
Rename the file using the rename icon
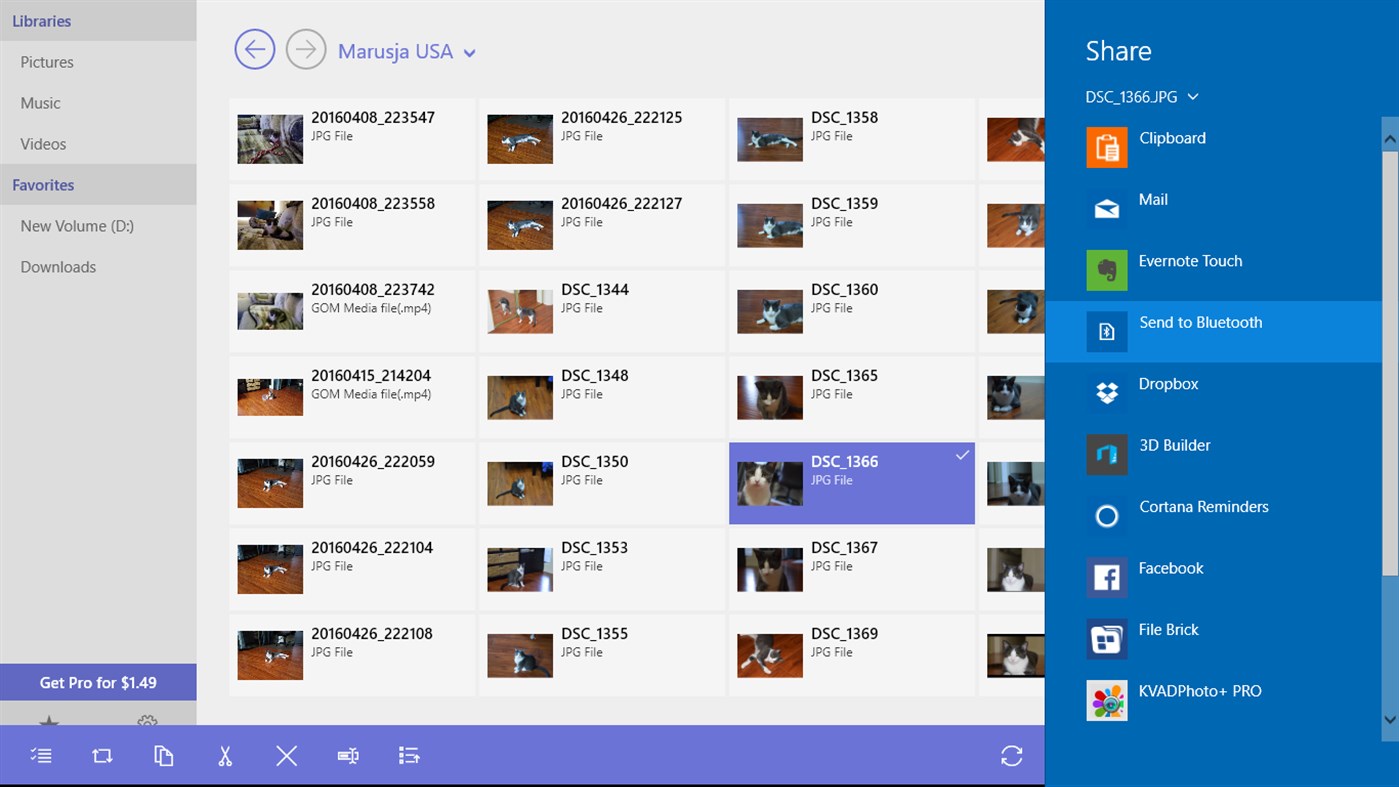347,755
